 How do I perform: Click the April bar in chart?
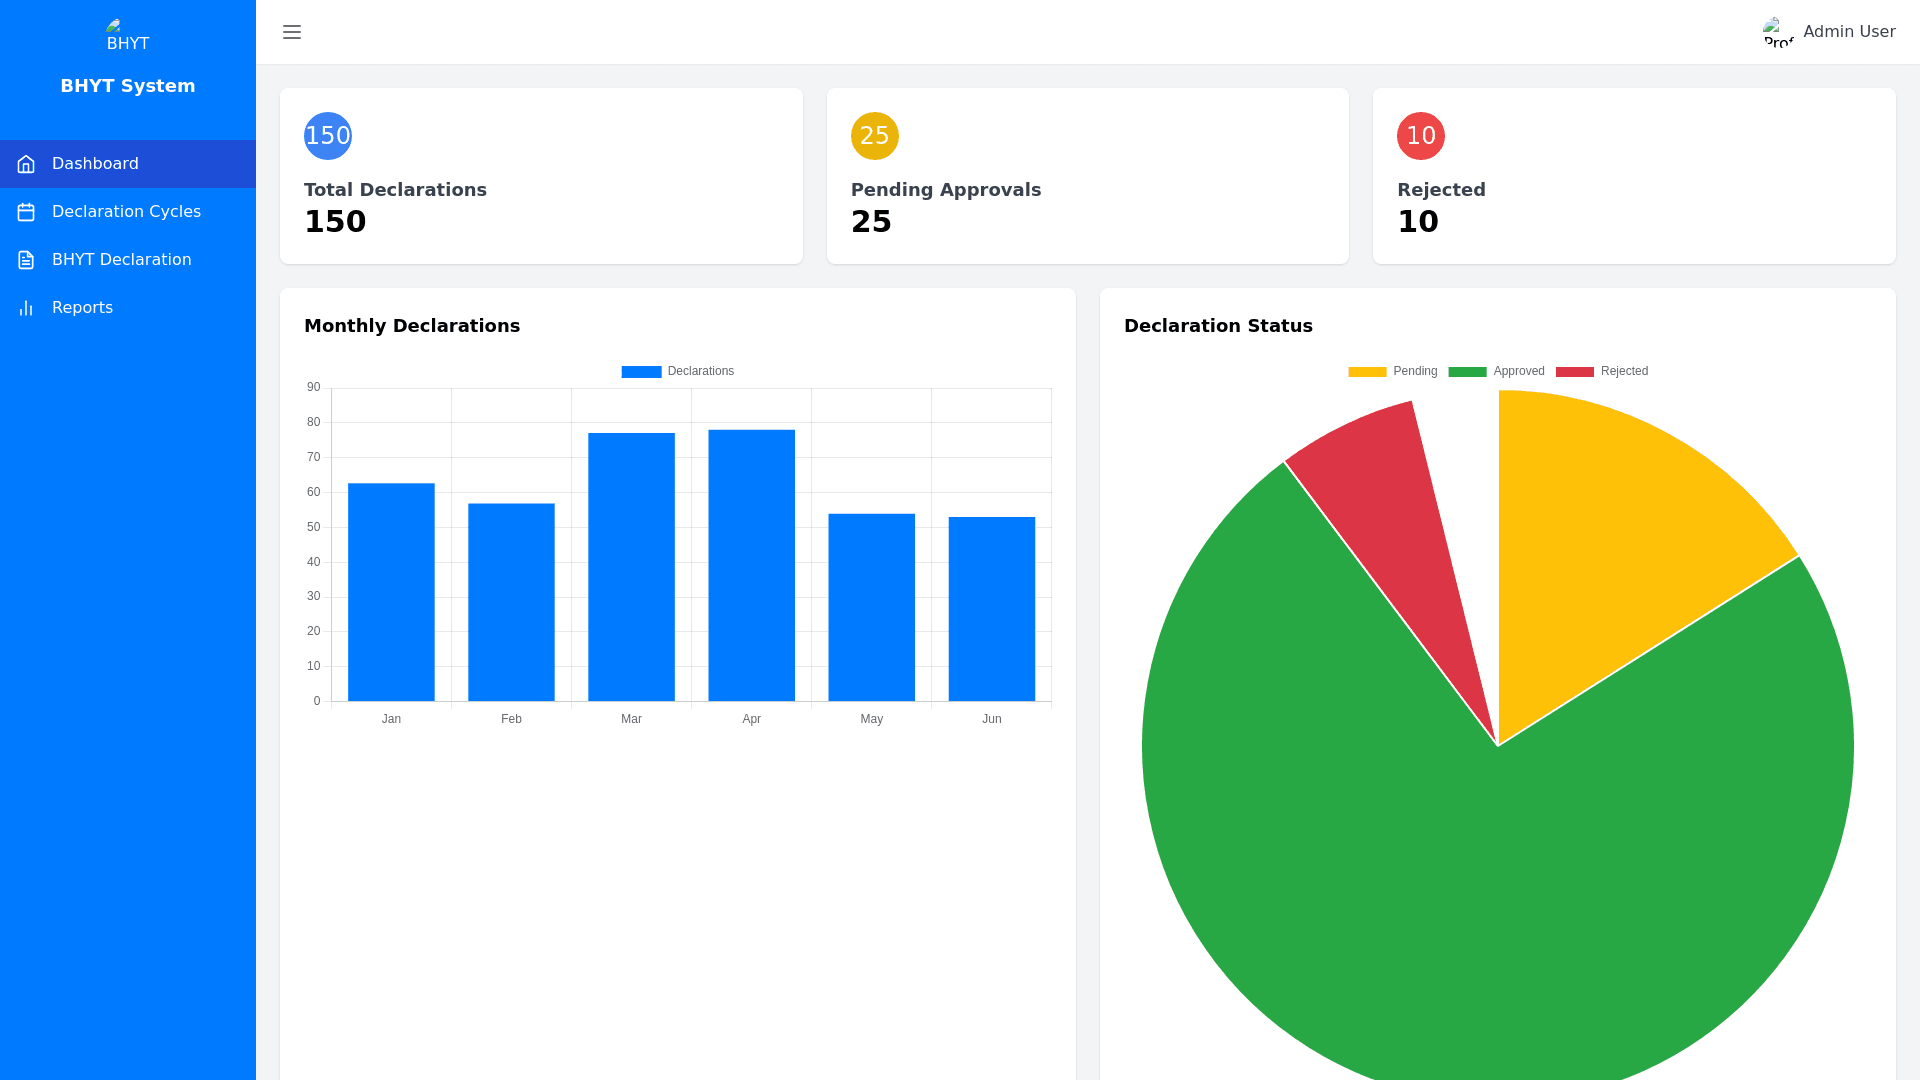[x=751, y=565]
